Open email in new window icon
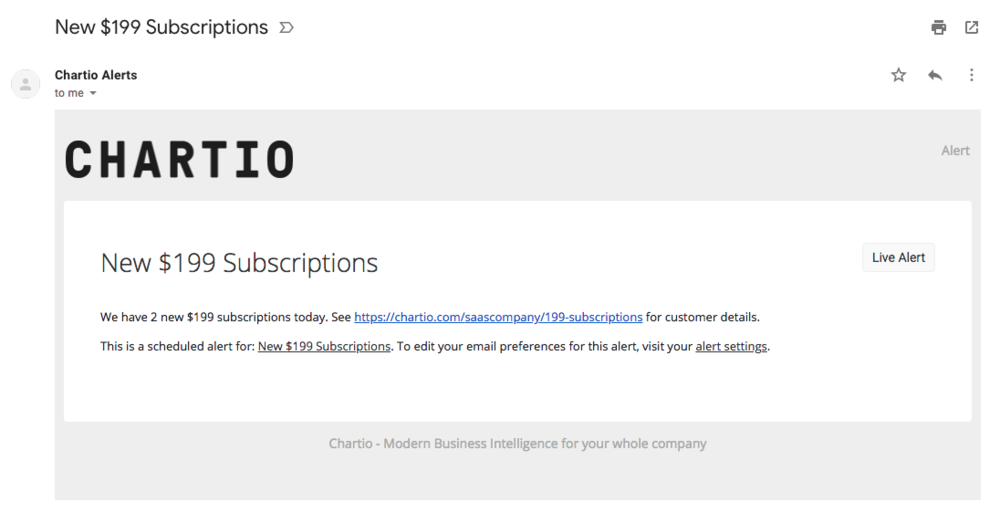This screenshot has height=523, width=1000. [971, 27]
